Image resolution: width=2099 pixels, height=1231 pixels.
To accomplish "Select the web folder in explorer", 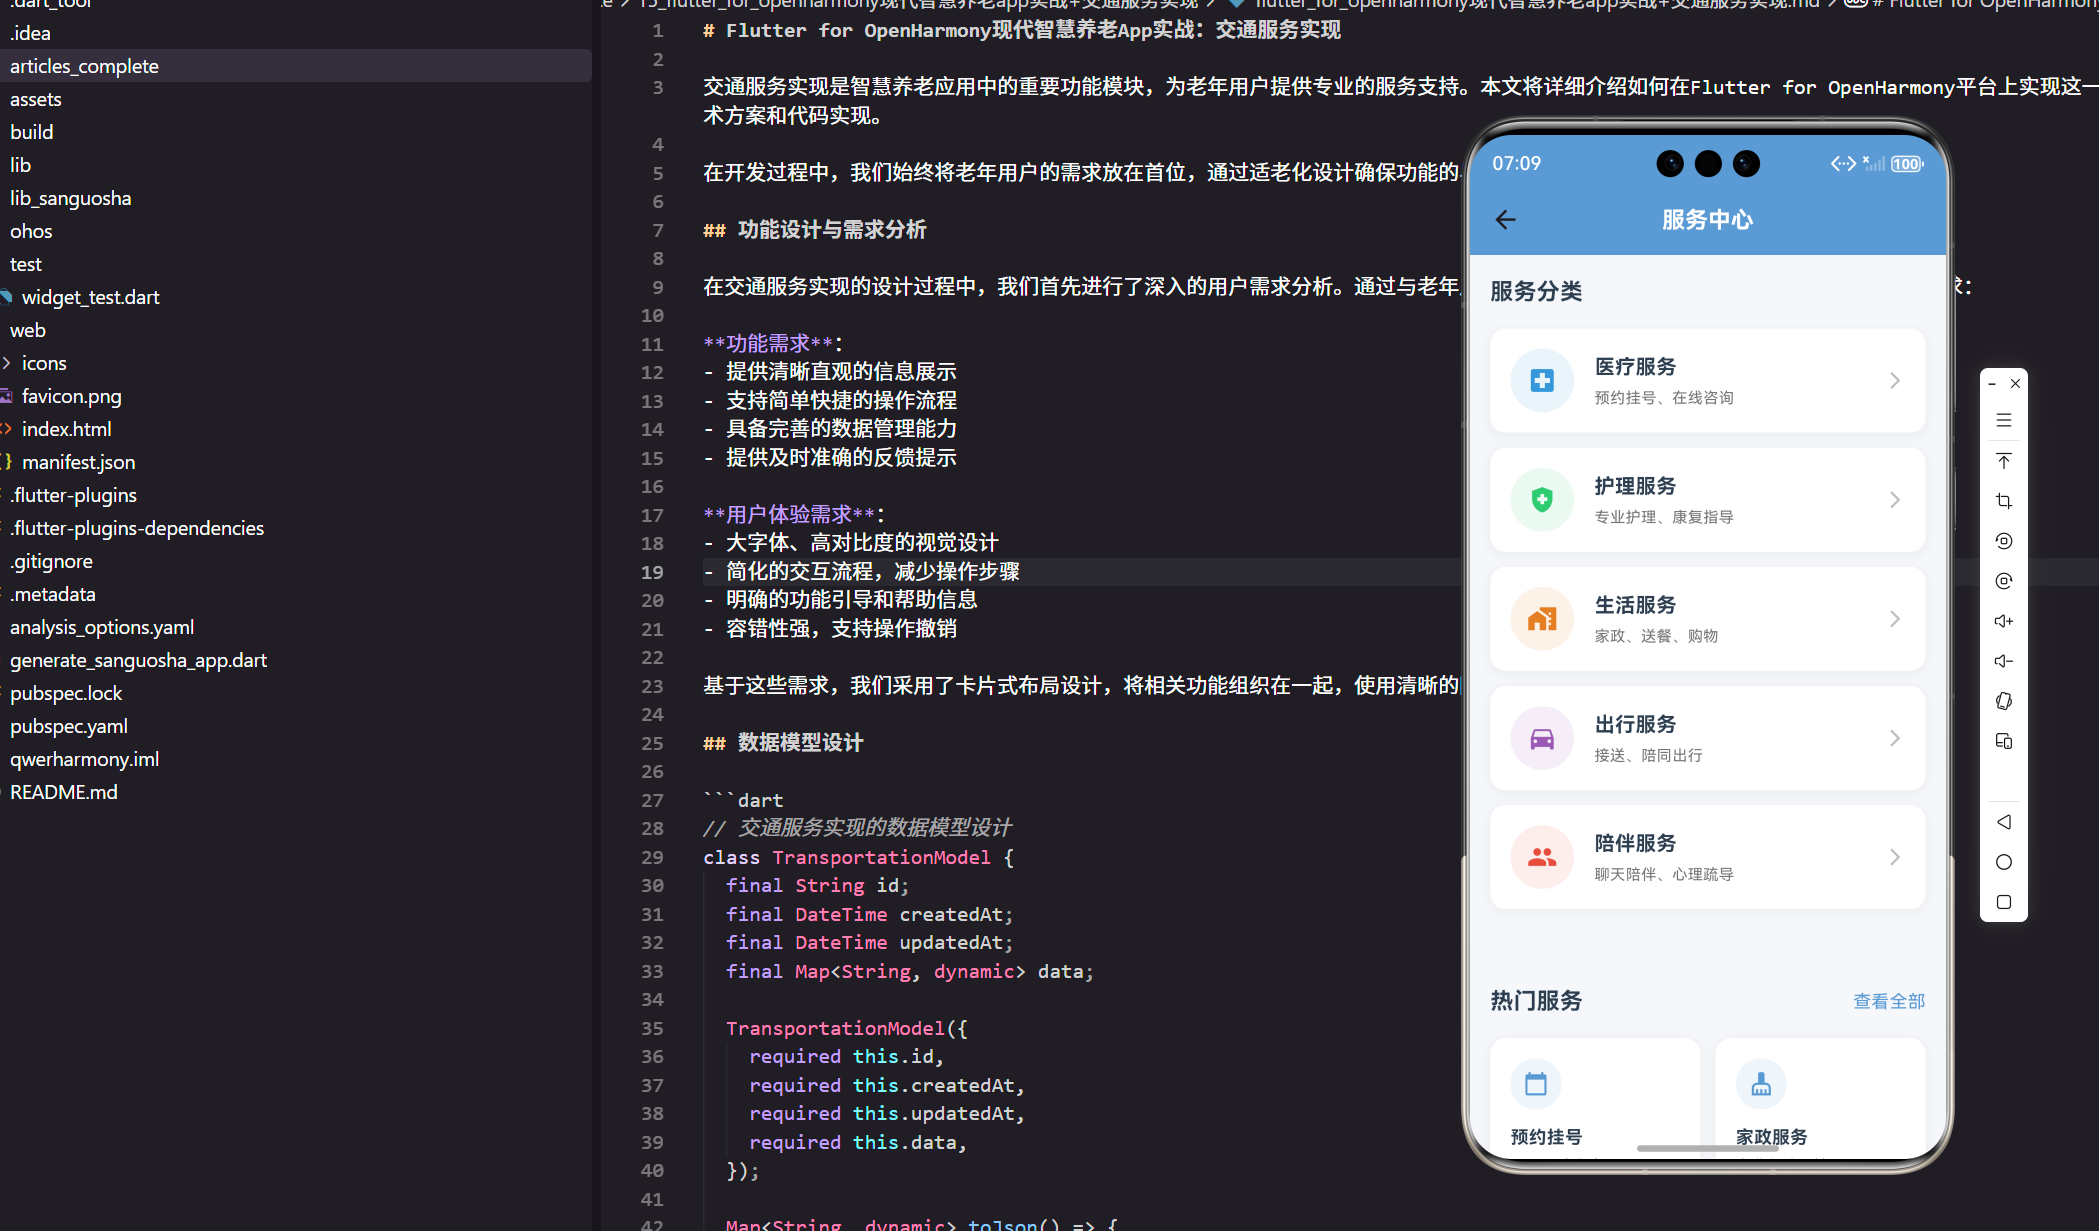I will (296, 330).
